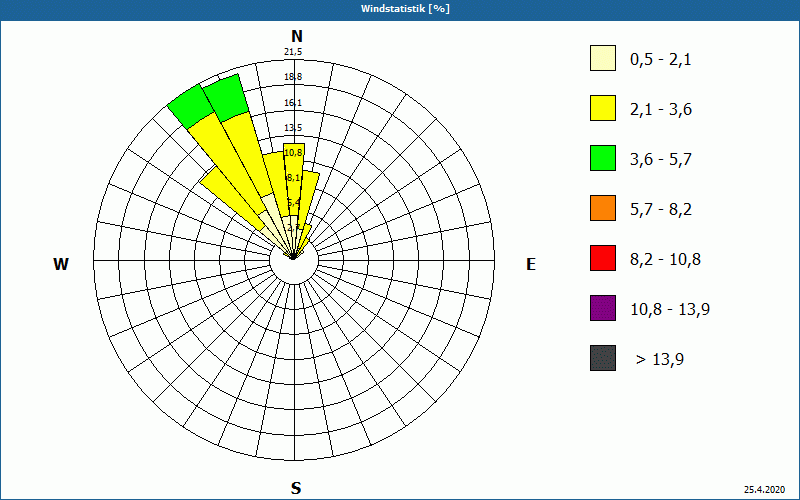This screenshot has height=500, width=800.
Task: Click the 18,8 ring label
Action: 293,77
